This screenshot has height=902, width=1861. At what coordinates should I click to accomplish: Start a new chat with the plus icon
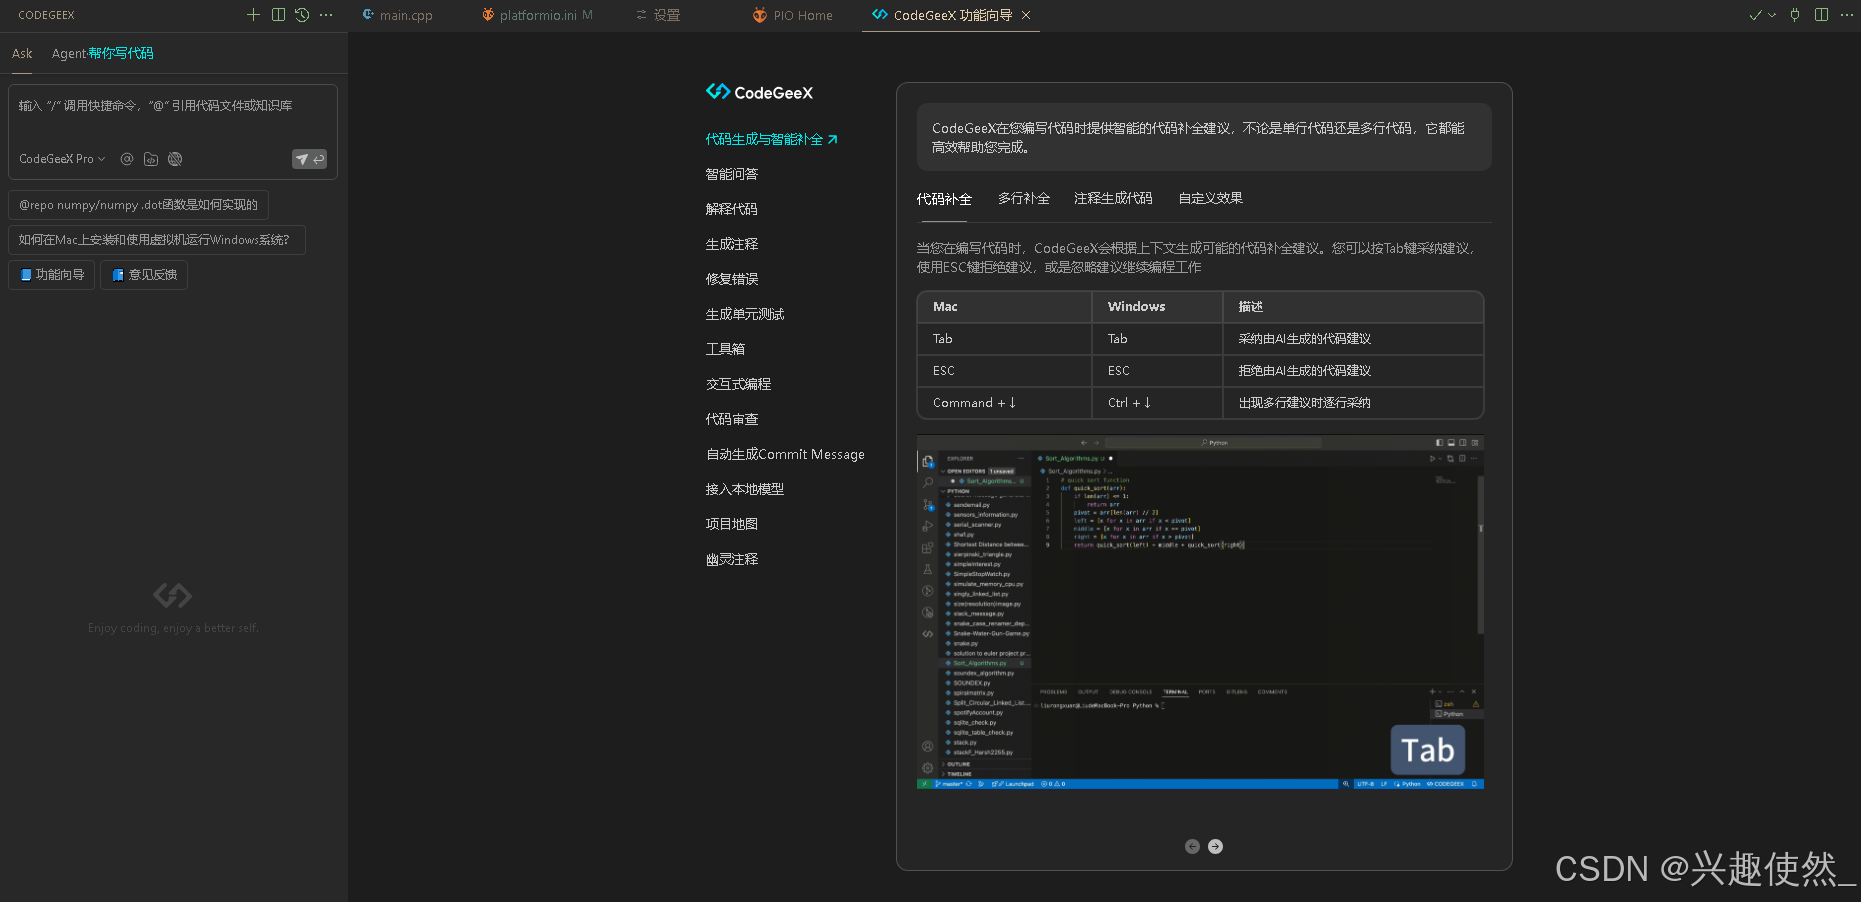[x=253, y=15]
